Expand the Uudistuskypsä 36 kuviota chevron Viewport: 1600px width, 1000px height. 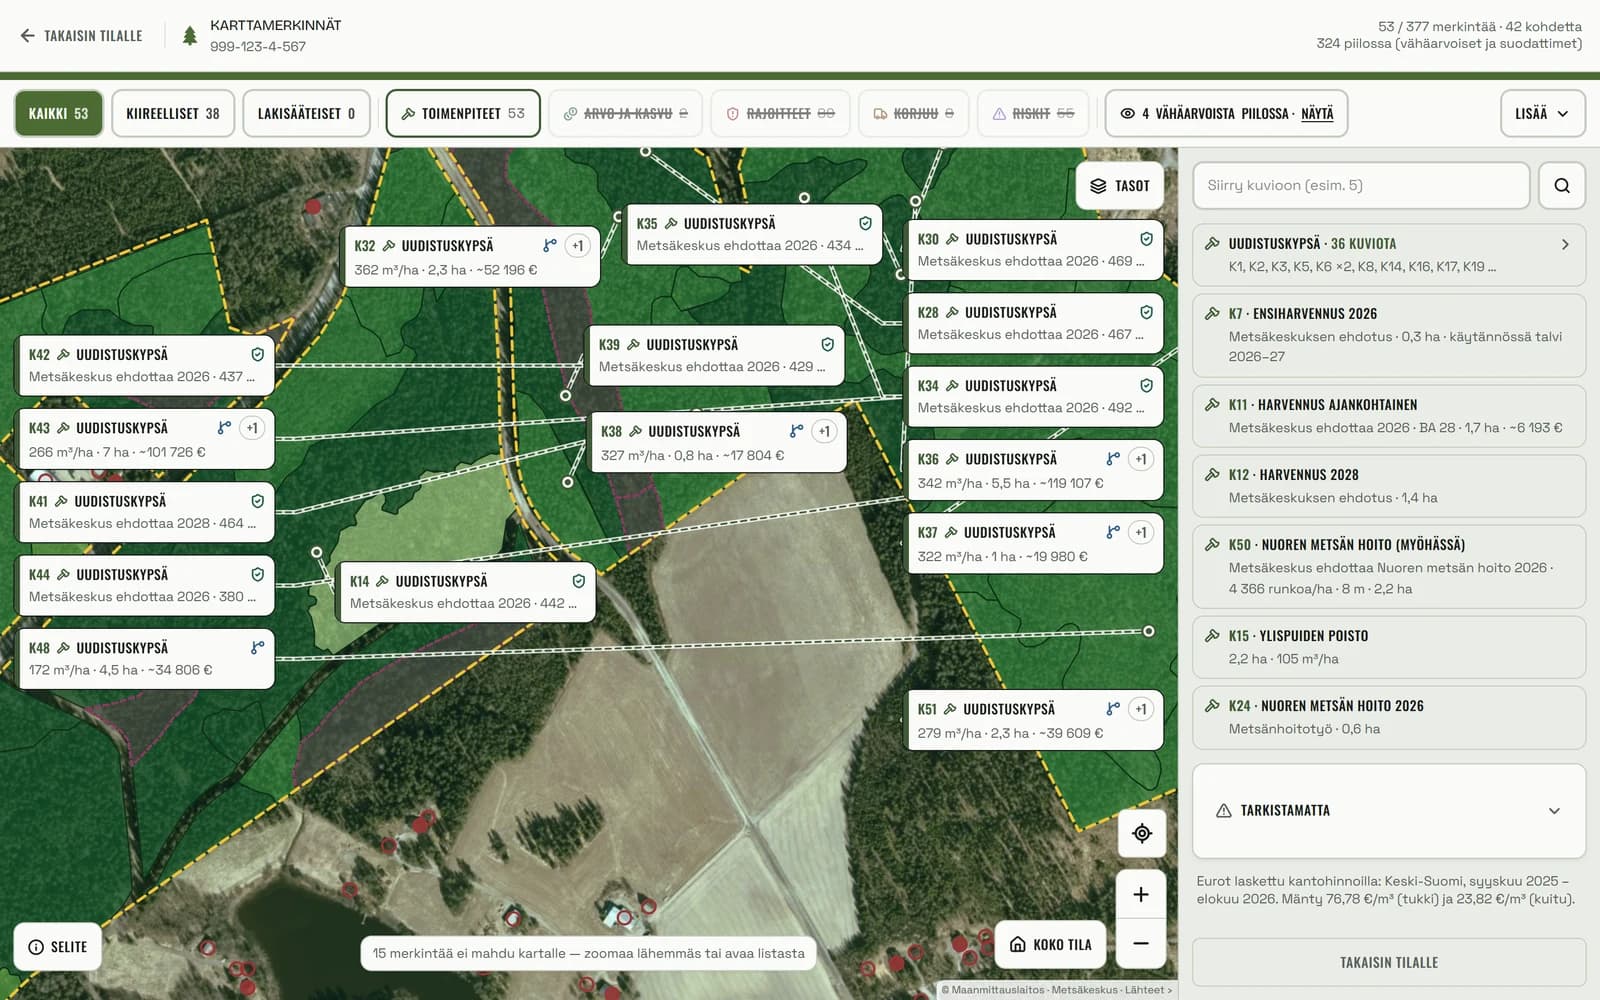point(1565,244)
